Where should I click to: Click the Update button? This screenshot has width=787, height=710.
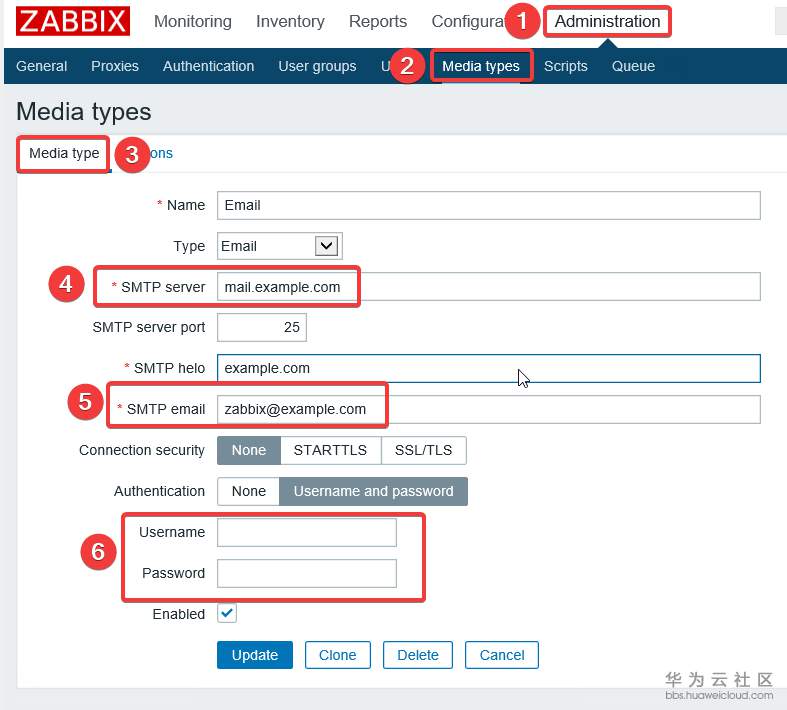[x=255, y=655]
